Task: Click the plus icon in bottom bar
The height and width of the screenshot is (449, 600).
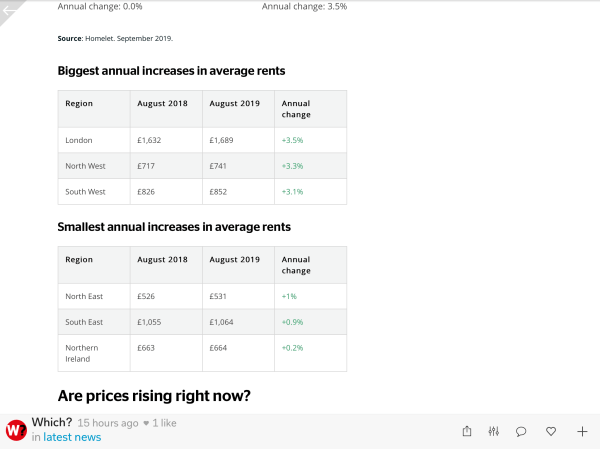Action: coord(582,431)
